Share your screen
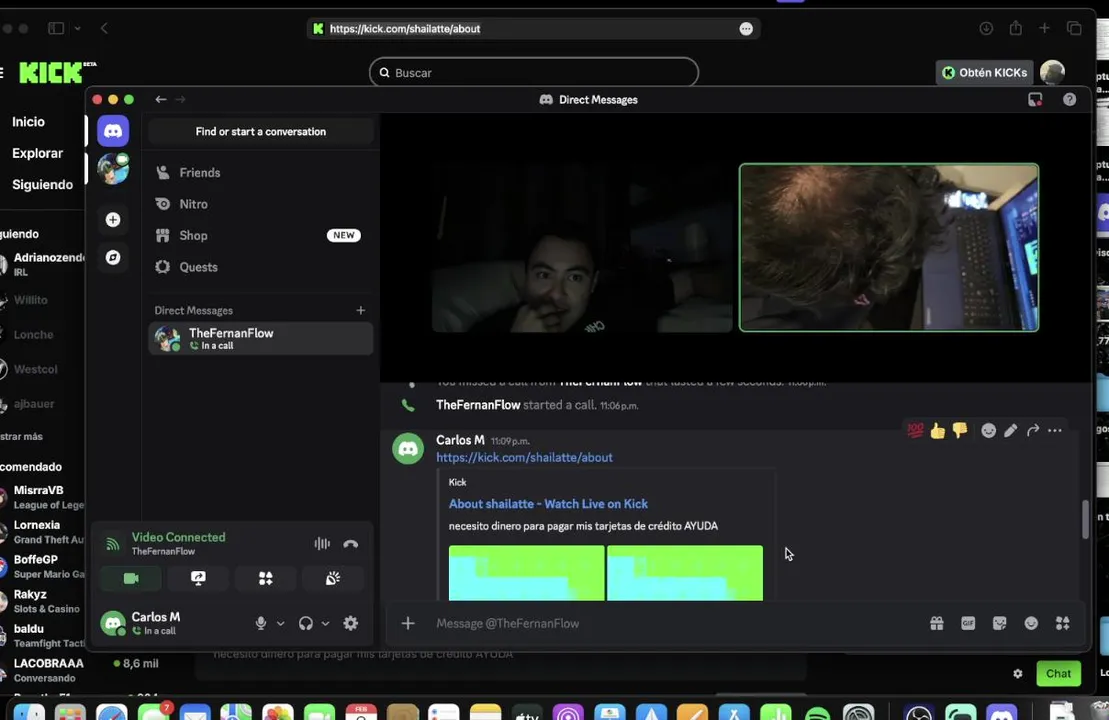Screen dimensions: 1109x720 pos(198,579)
